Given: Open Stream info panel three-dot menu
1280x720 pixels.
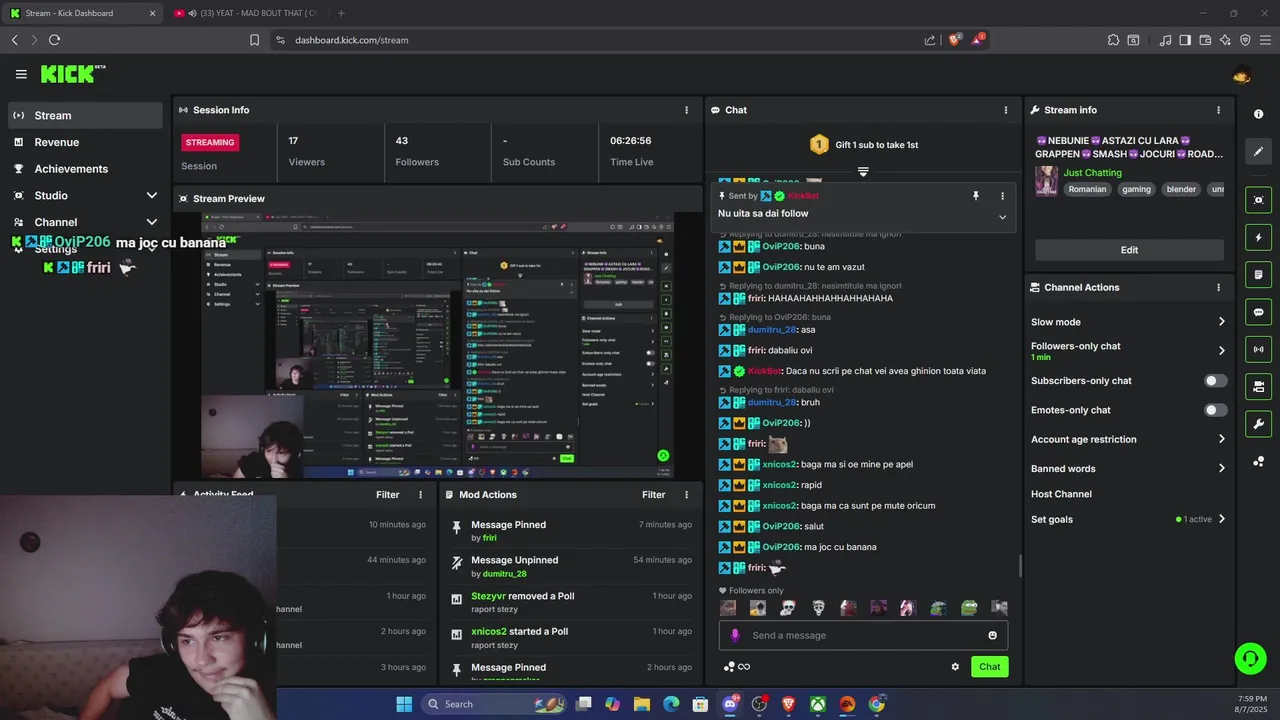Looking at the screenshot, I should coord(1218,110).
